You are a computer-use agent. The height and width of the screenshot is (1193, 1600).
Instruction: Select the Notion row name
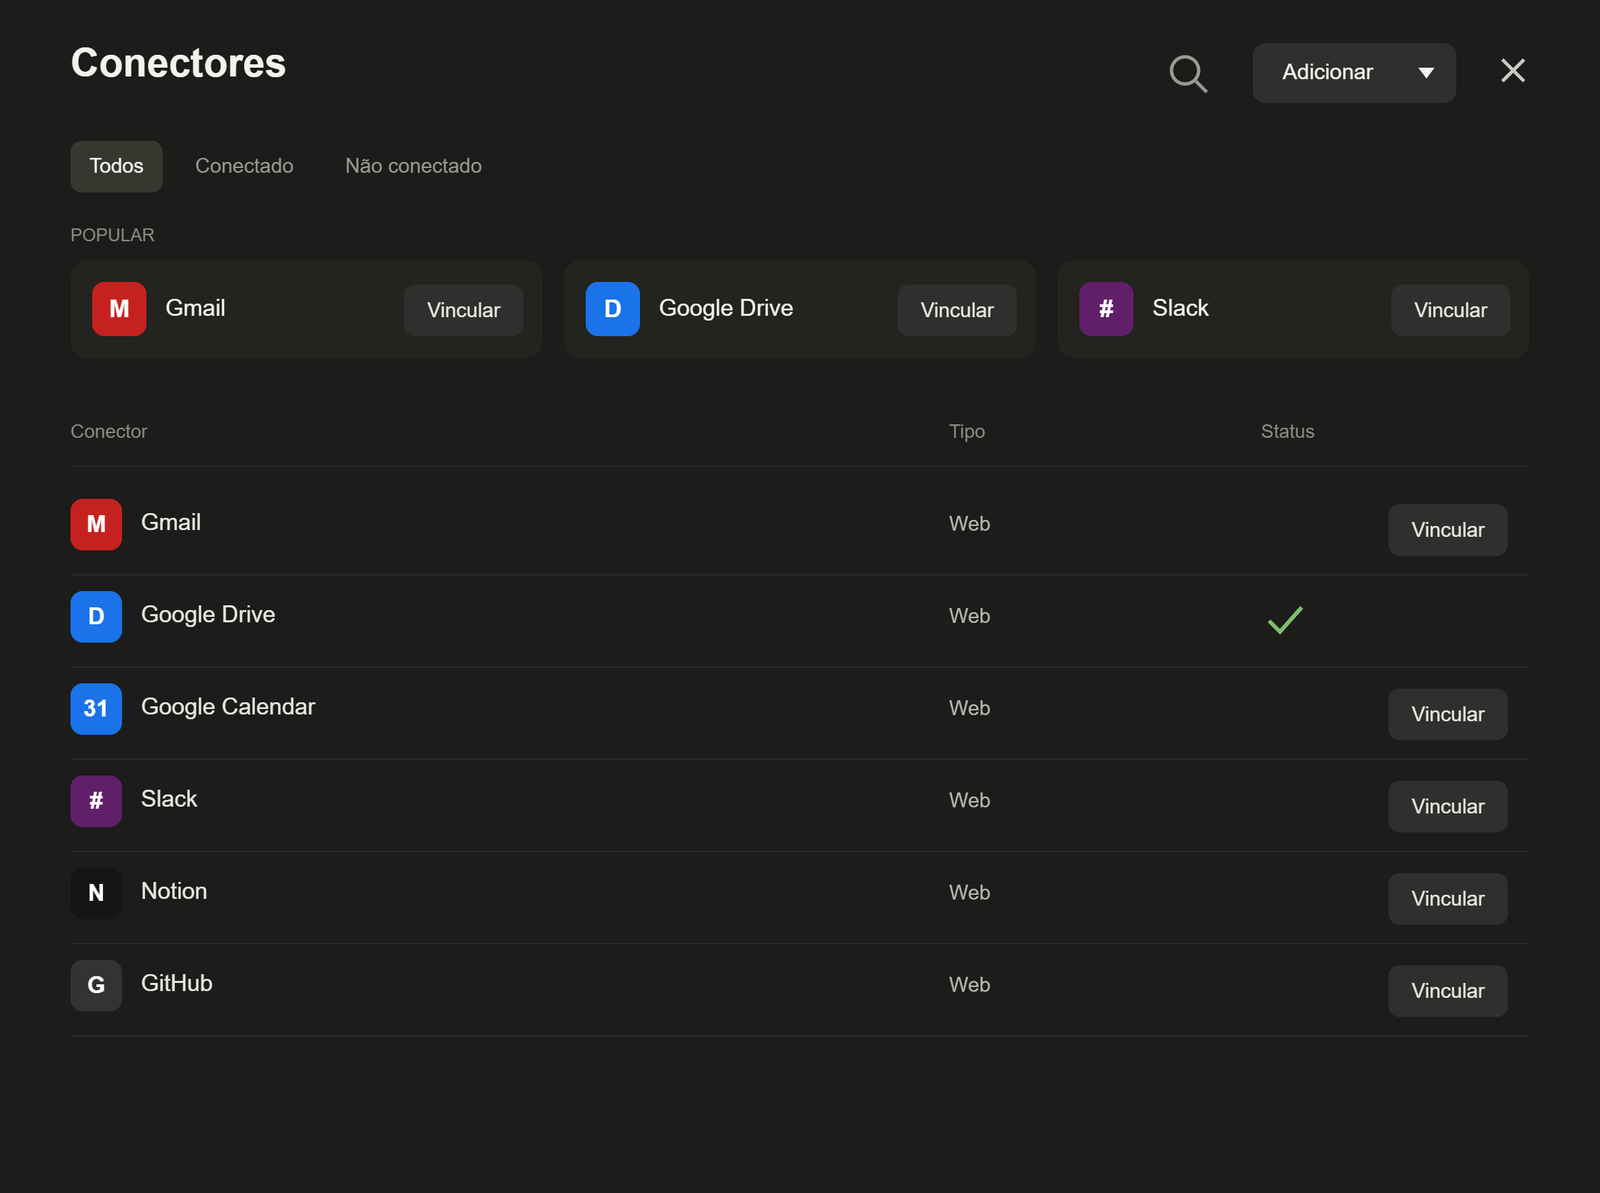pyautogui.click(x=174, y=890)
